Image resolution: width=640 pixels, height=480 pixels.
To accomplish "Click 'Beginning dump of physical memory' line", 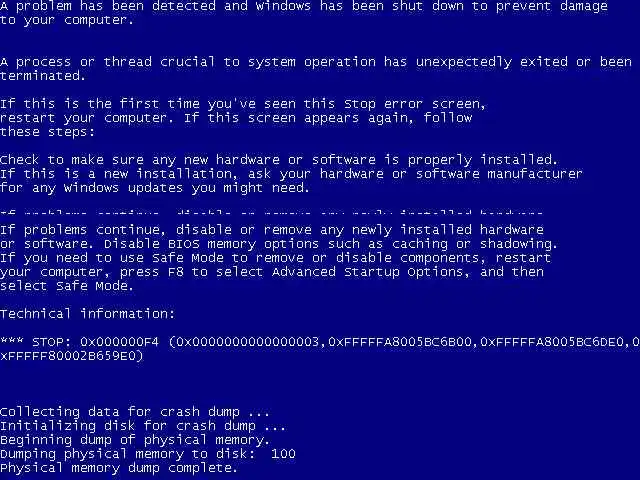I will pos(135,440).
